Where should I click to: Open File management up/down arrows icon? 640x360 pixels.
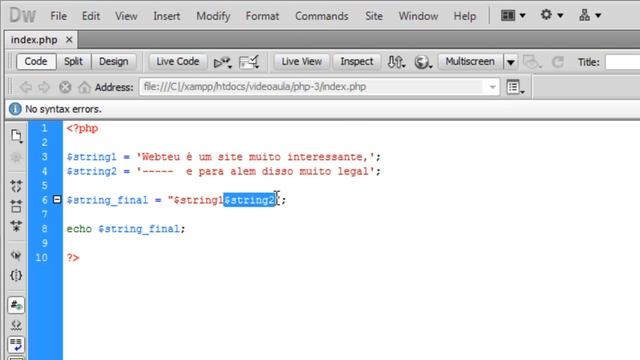click(x=396, y=62)
